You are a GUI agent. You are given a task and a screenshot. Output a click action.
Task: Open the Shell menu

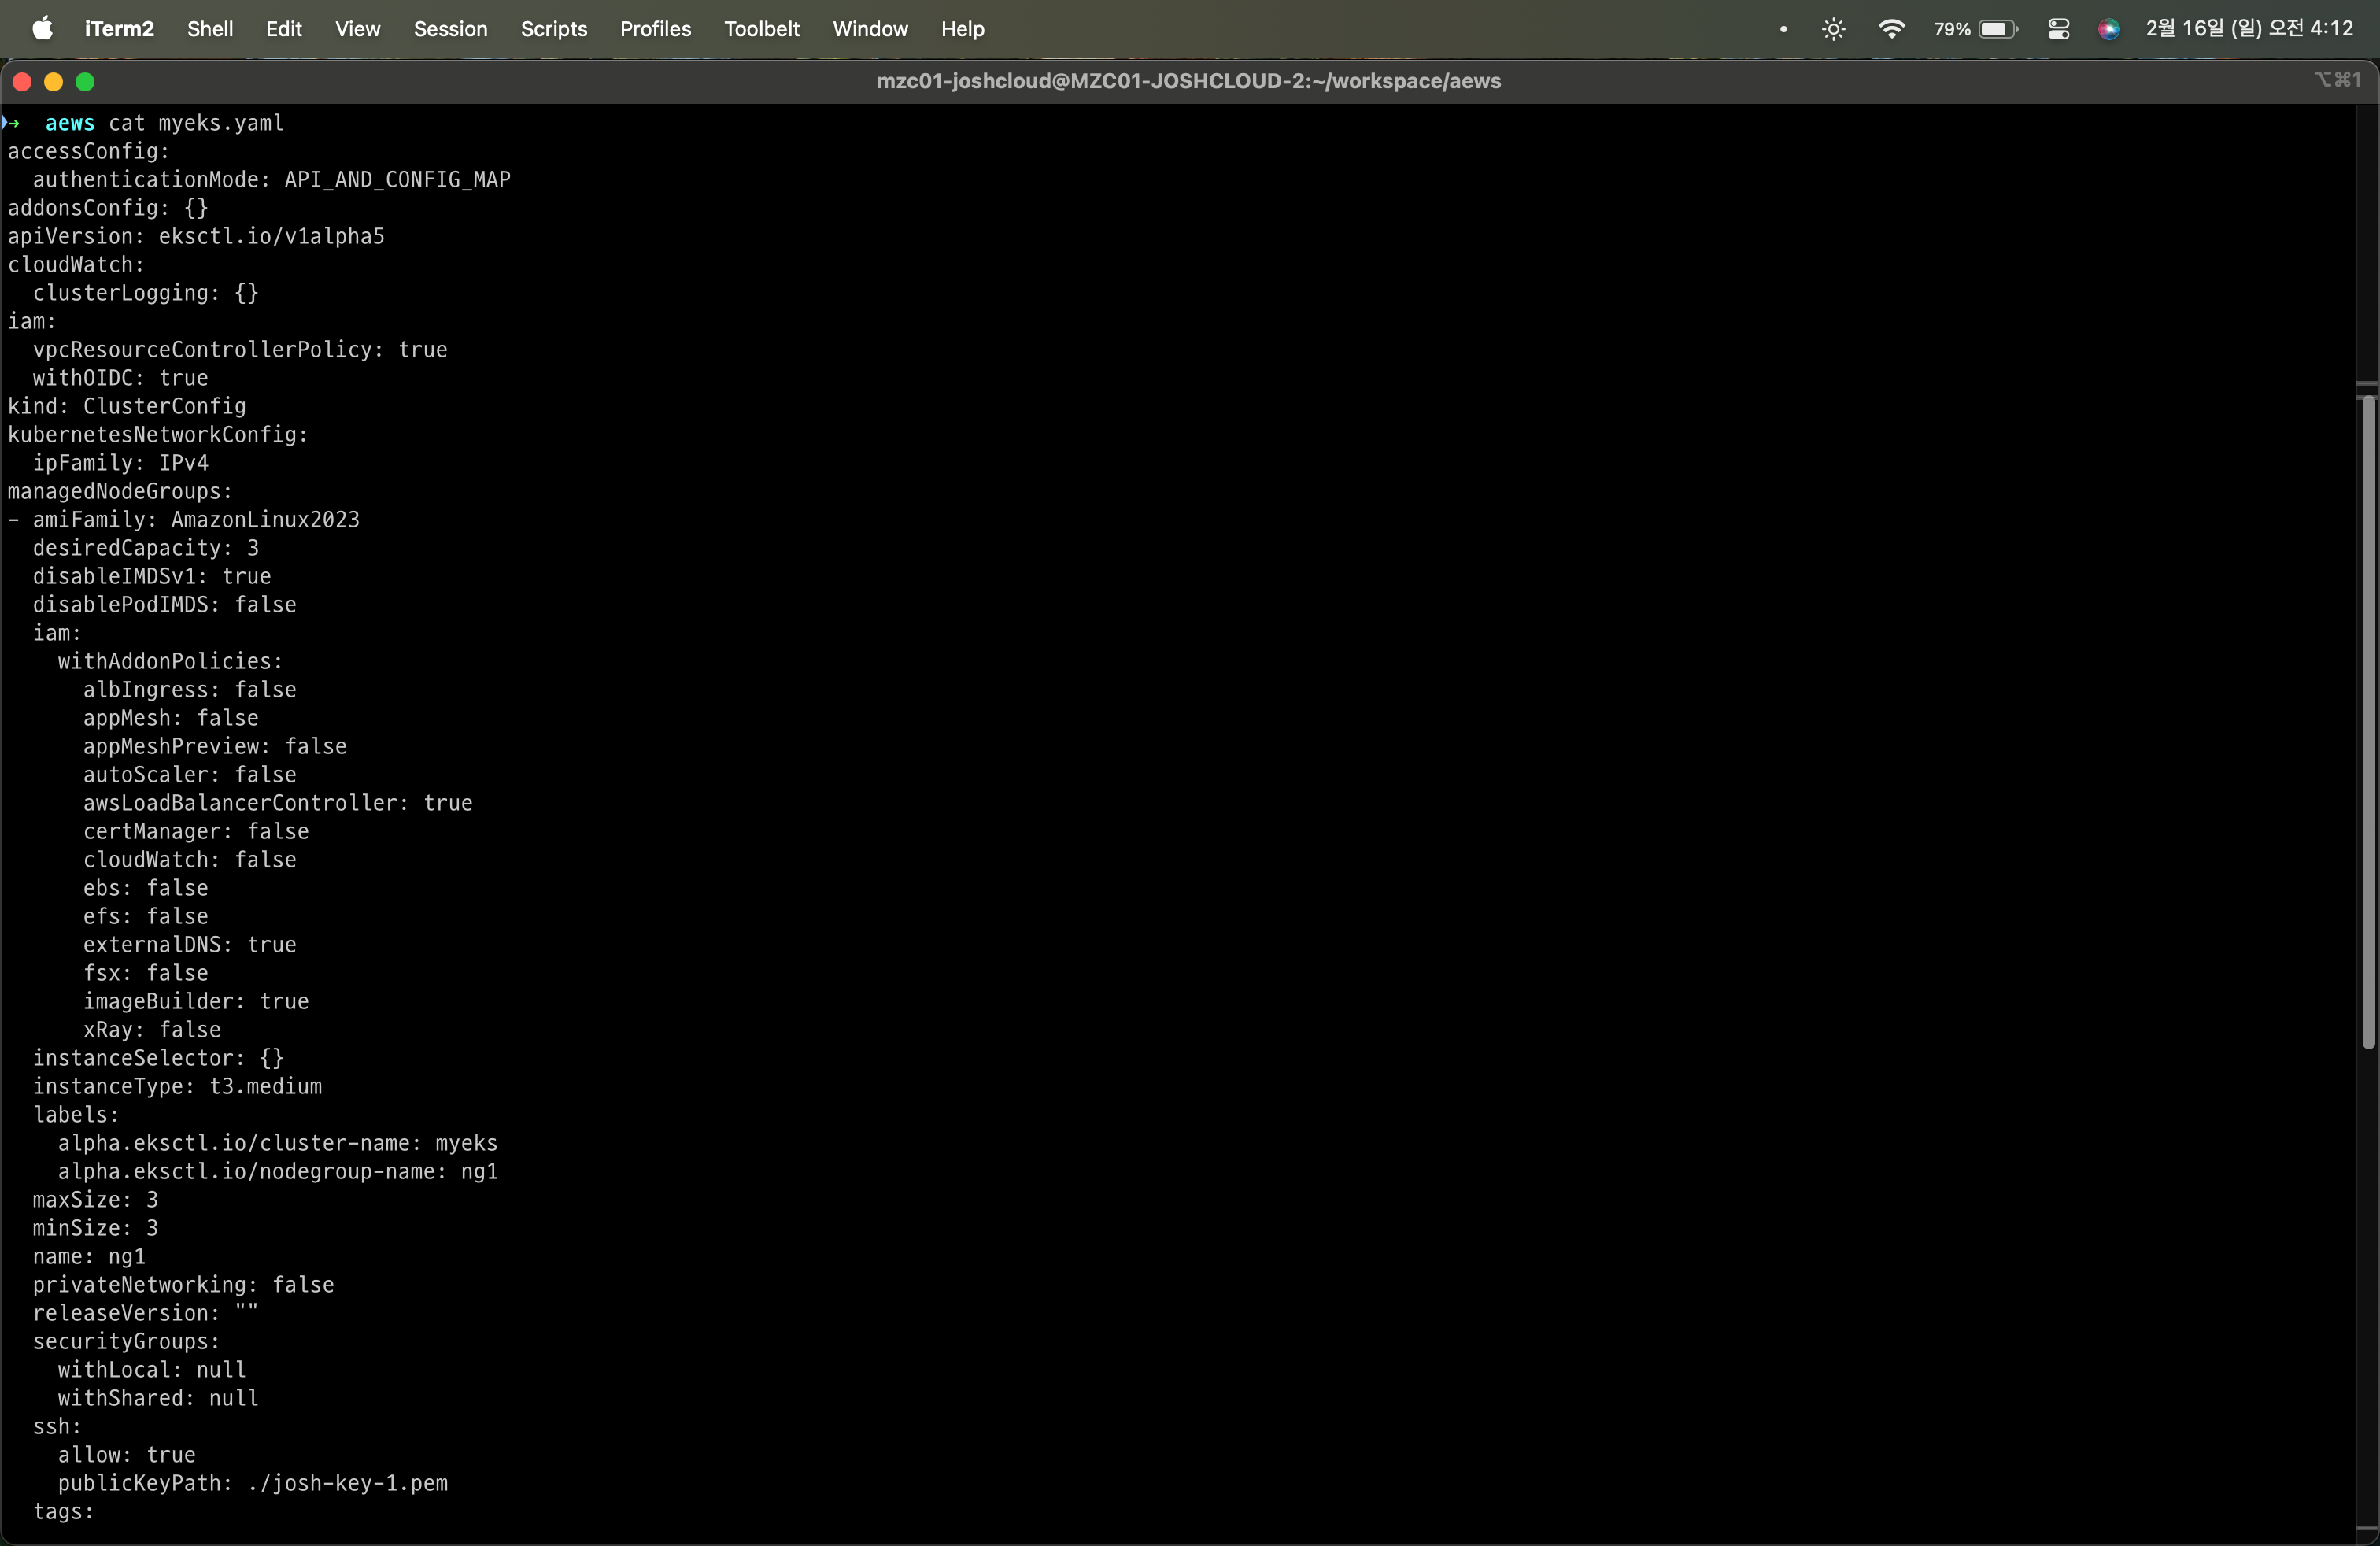(x=210, y=28)
